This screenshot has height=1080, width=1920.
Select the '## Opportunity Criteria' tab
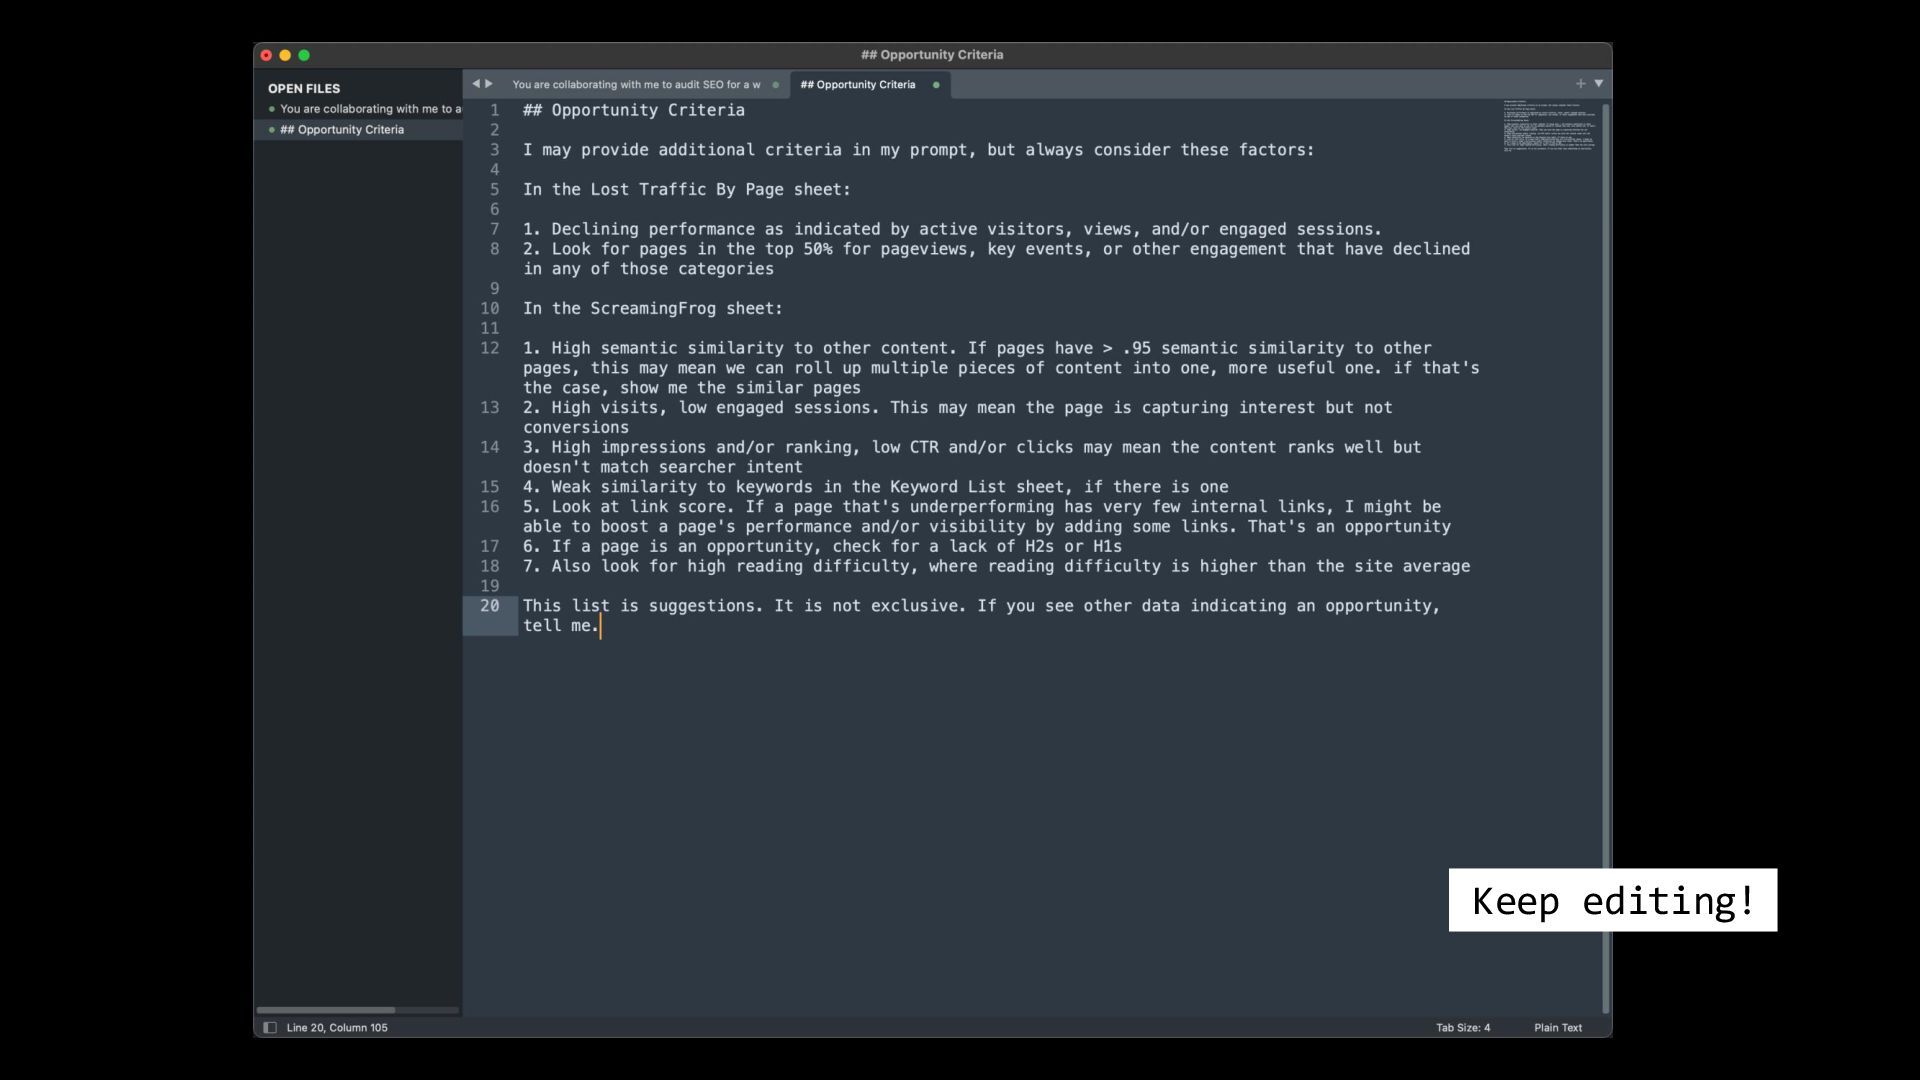click(857, 85)
